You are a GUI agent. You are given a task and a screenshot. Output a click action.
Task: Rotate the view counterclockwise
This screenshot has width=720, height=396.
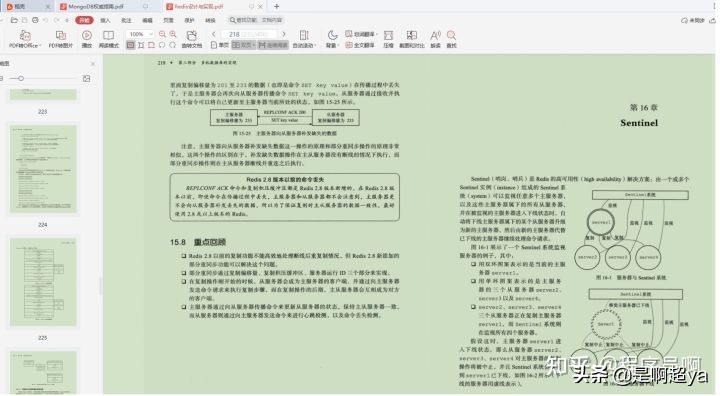pos(162,45)
